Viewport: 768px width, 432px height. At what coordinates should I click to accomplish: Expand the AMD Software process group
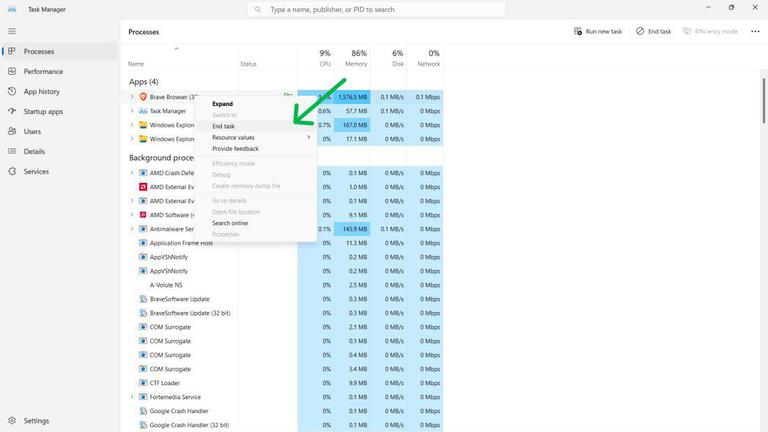[x=132, y=215]
